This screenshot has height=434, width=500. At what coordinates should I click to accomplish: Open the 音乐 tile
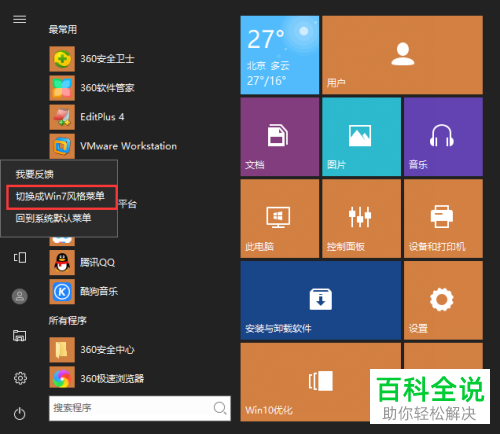point(443,137)
